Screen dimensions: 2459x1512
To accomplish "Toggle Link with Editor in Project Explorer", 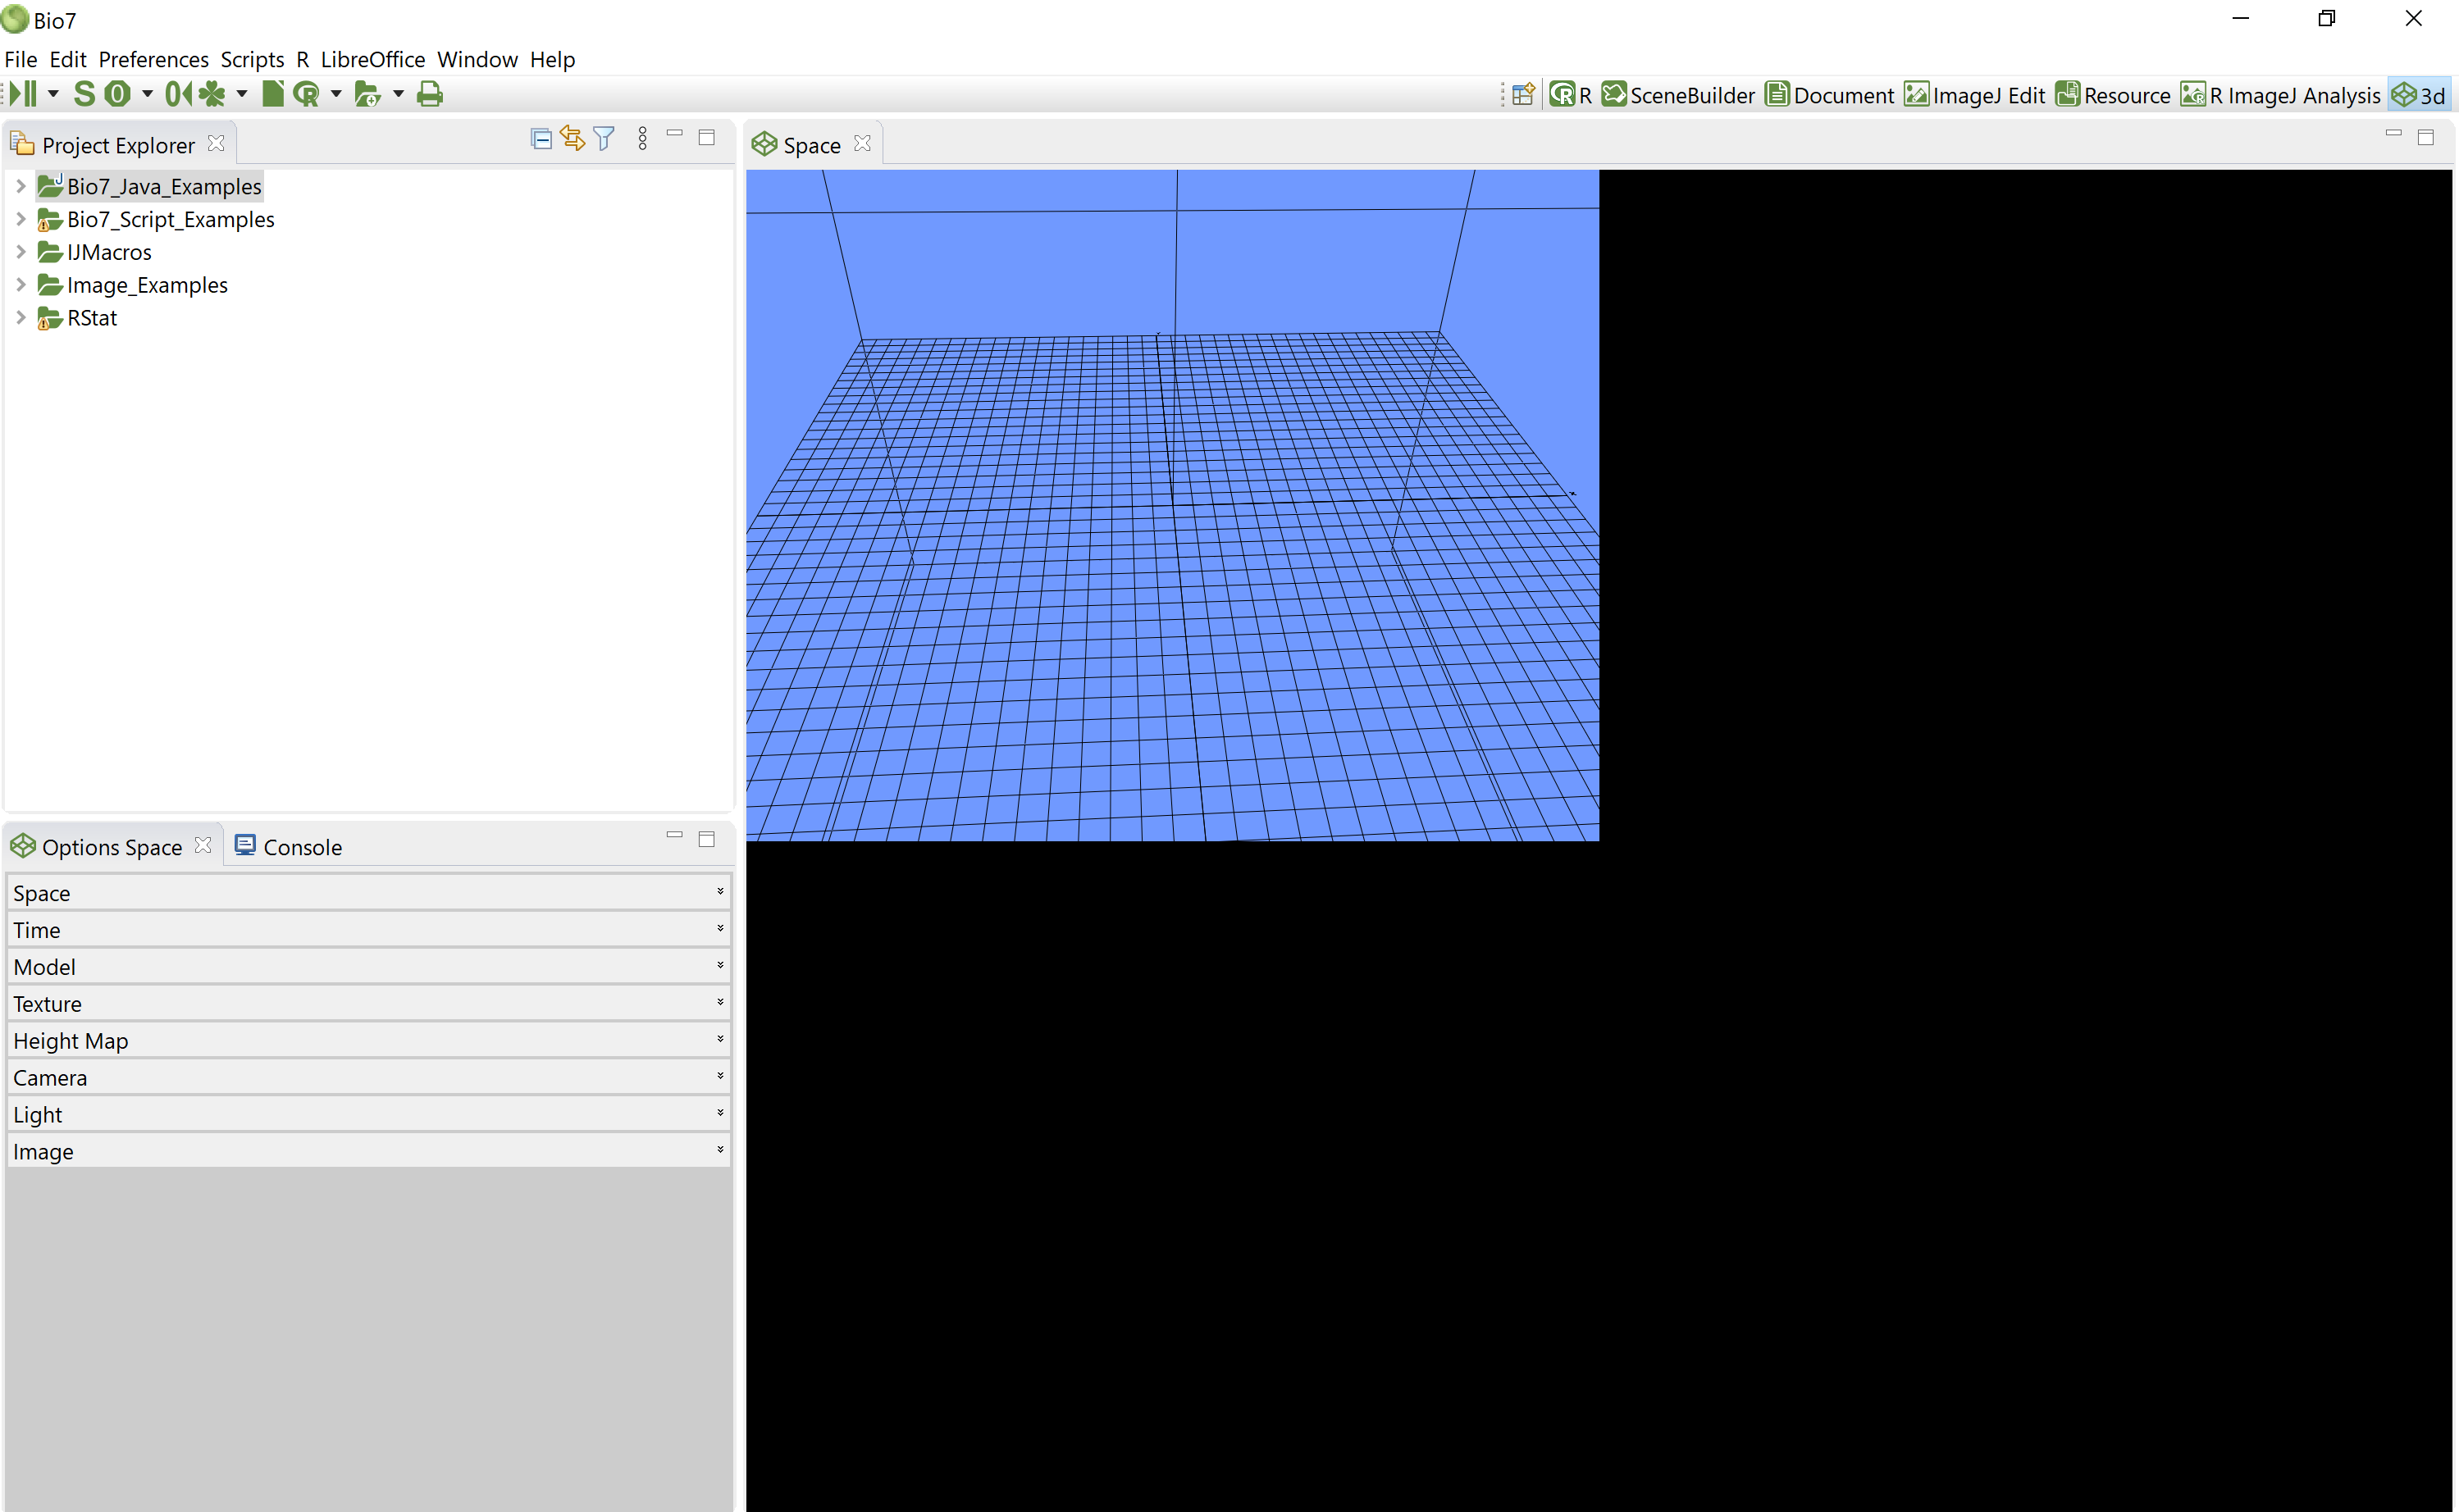I will click(x=572, y=139).
